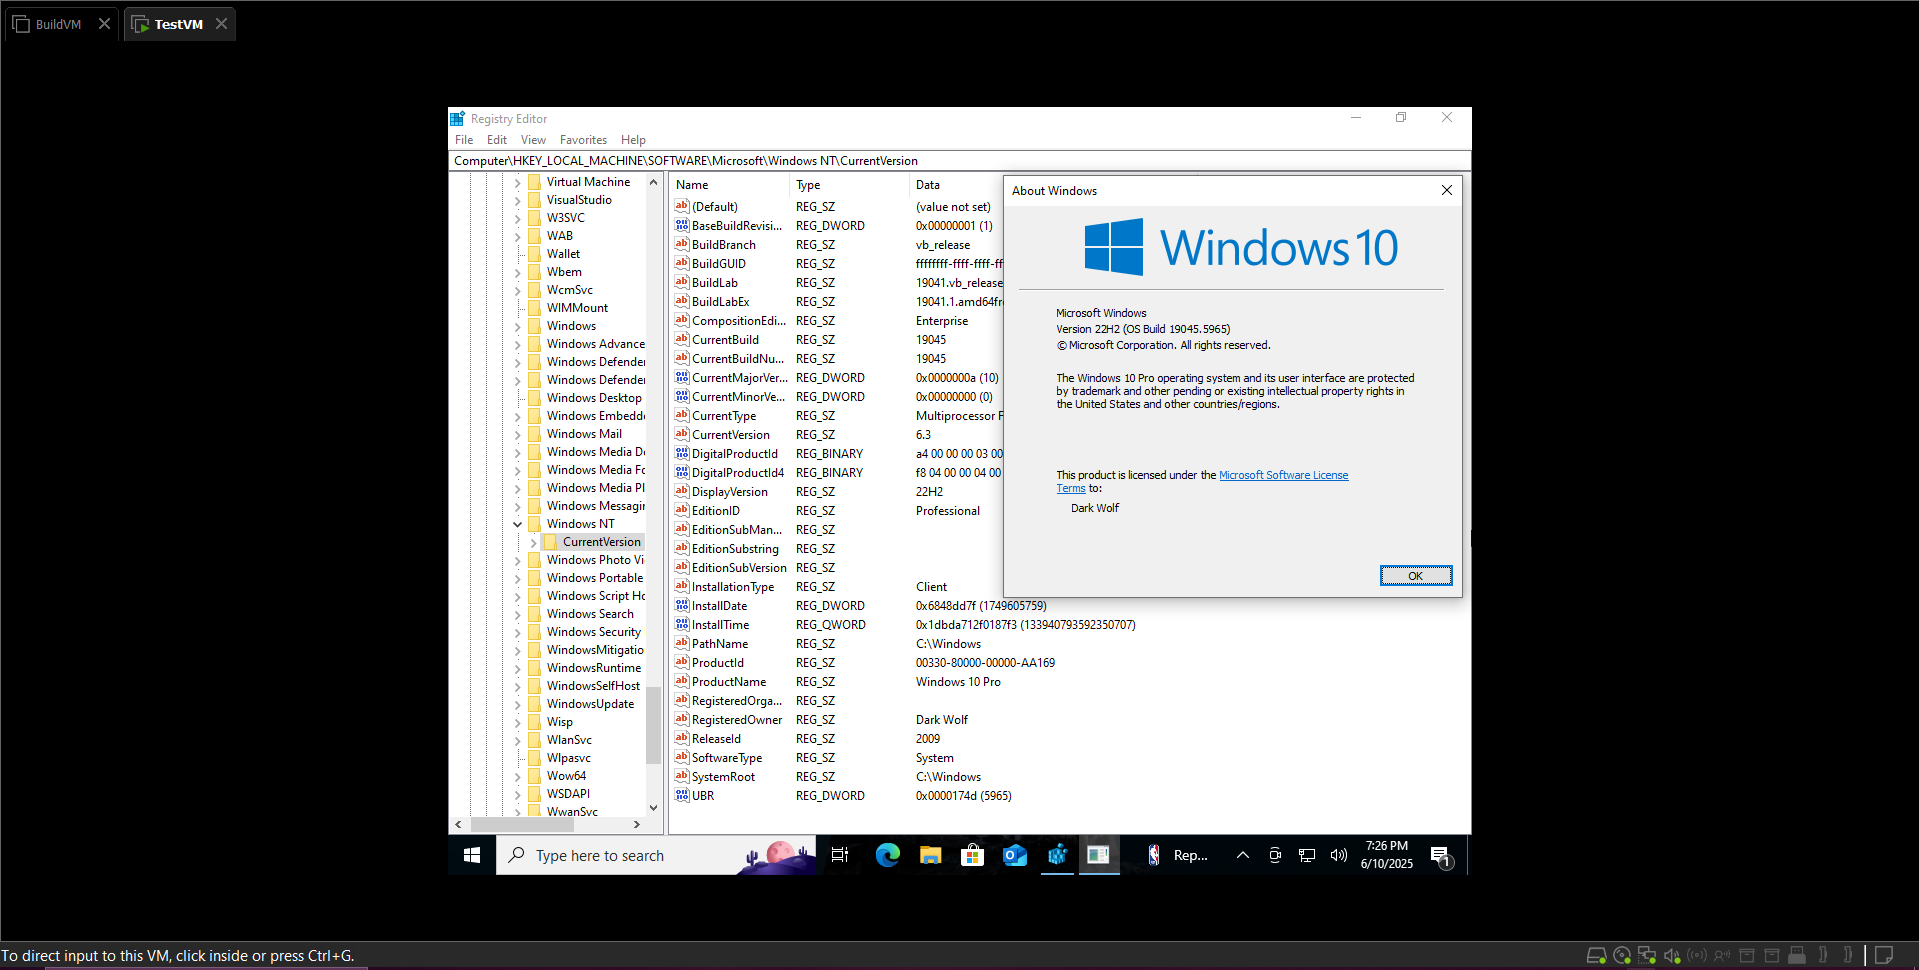1919x970 pixels.
Task: Click the volume icon in system tray
Action: 1338,855
